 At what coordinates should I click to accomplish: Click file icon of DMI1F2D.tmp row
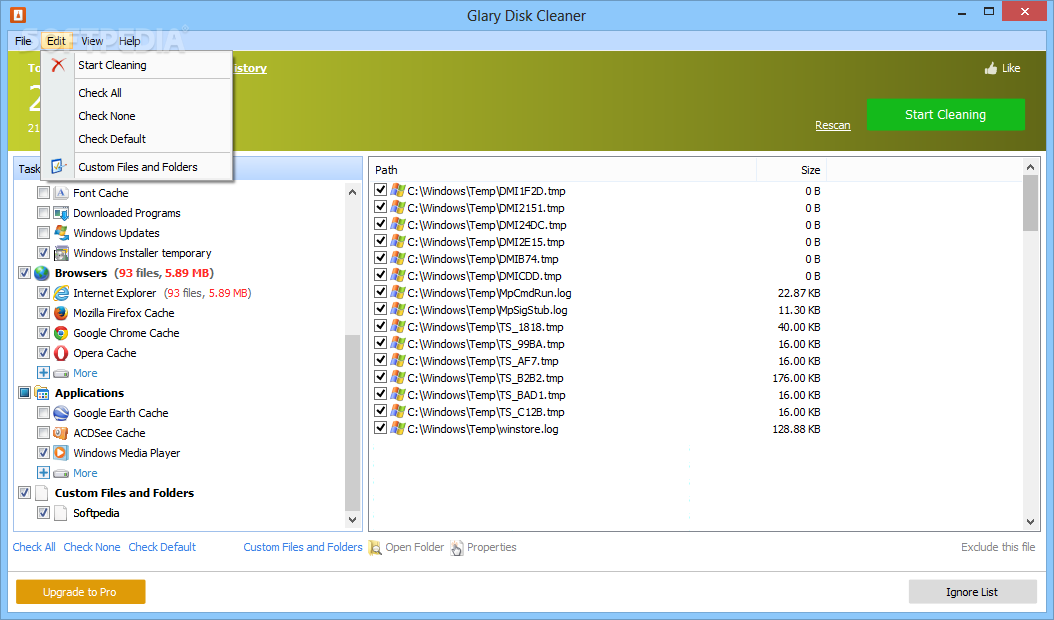[398, 190]
